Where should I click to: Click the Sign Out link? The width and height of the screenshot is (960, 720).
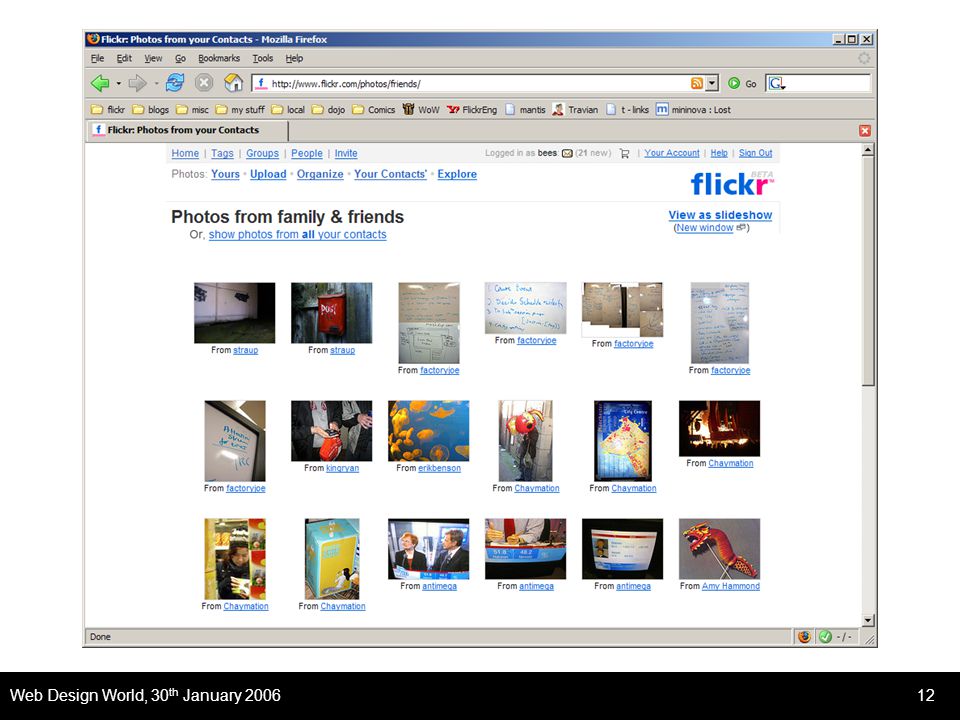click(756, 153)
